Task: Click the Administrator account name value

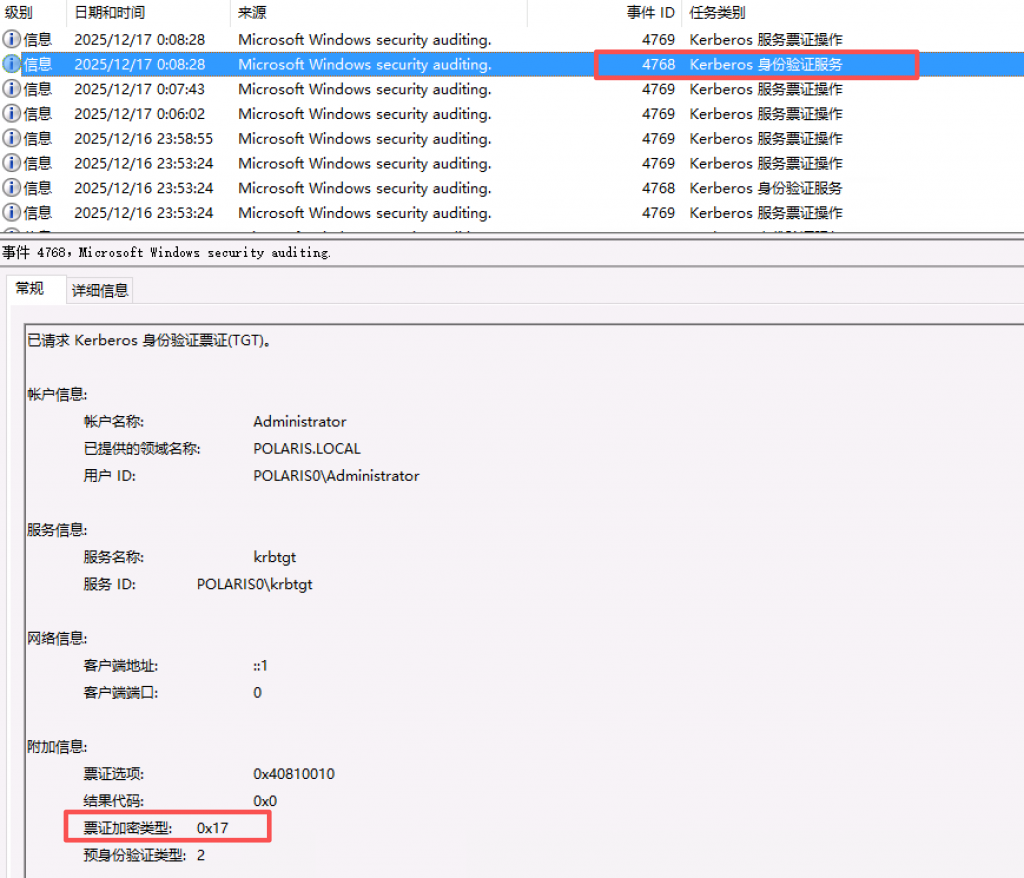Action: [x=300, y=422]
